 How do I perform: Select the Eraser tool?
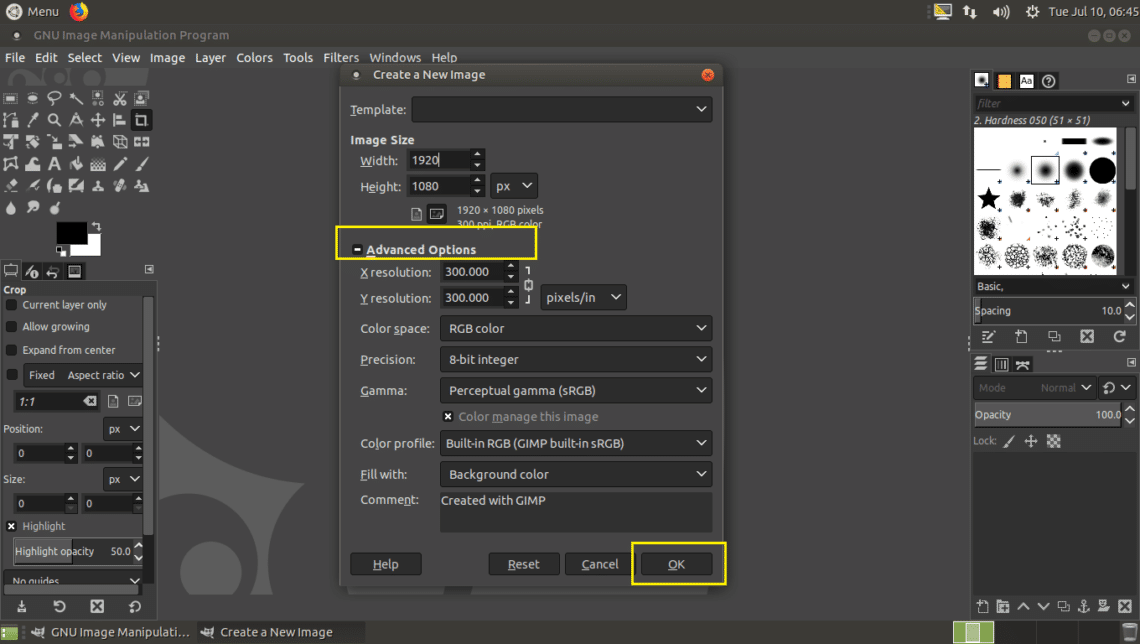tap(10, 186)
